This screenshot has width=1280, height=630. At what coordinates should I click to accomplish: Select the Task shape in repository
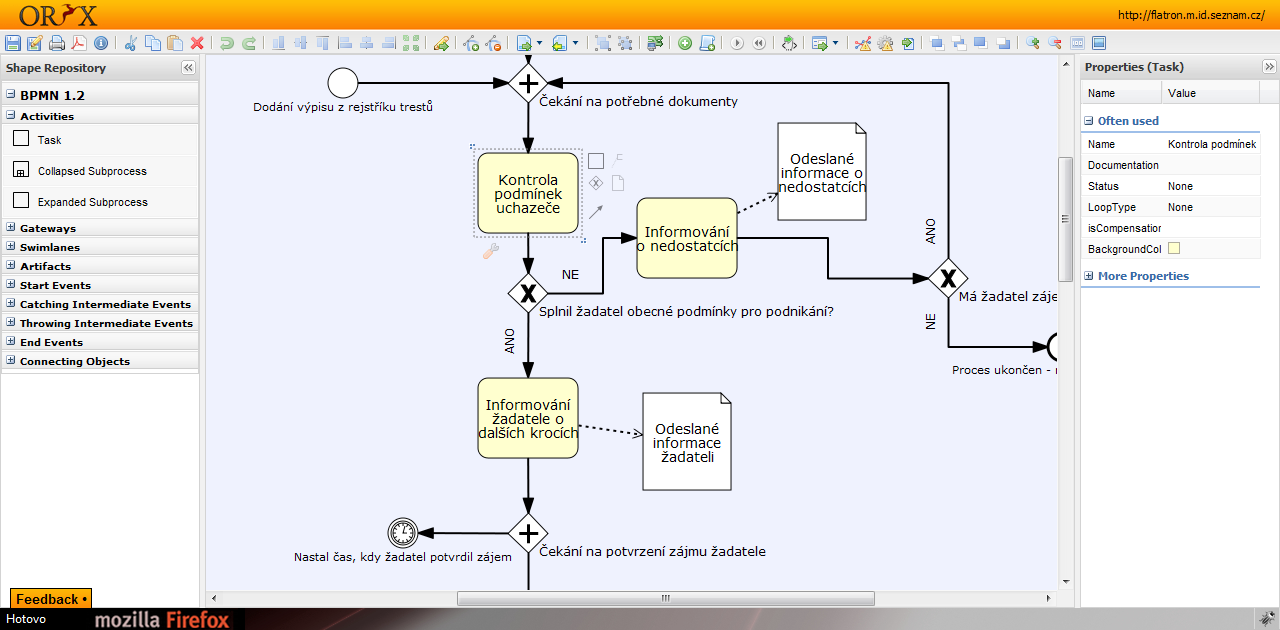pyautogui.click(x=21, y=139)
